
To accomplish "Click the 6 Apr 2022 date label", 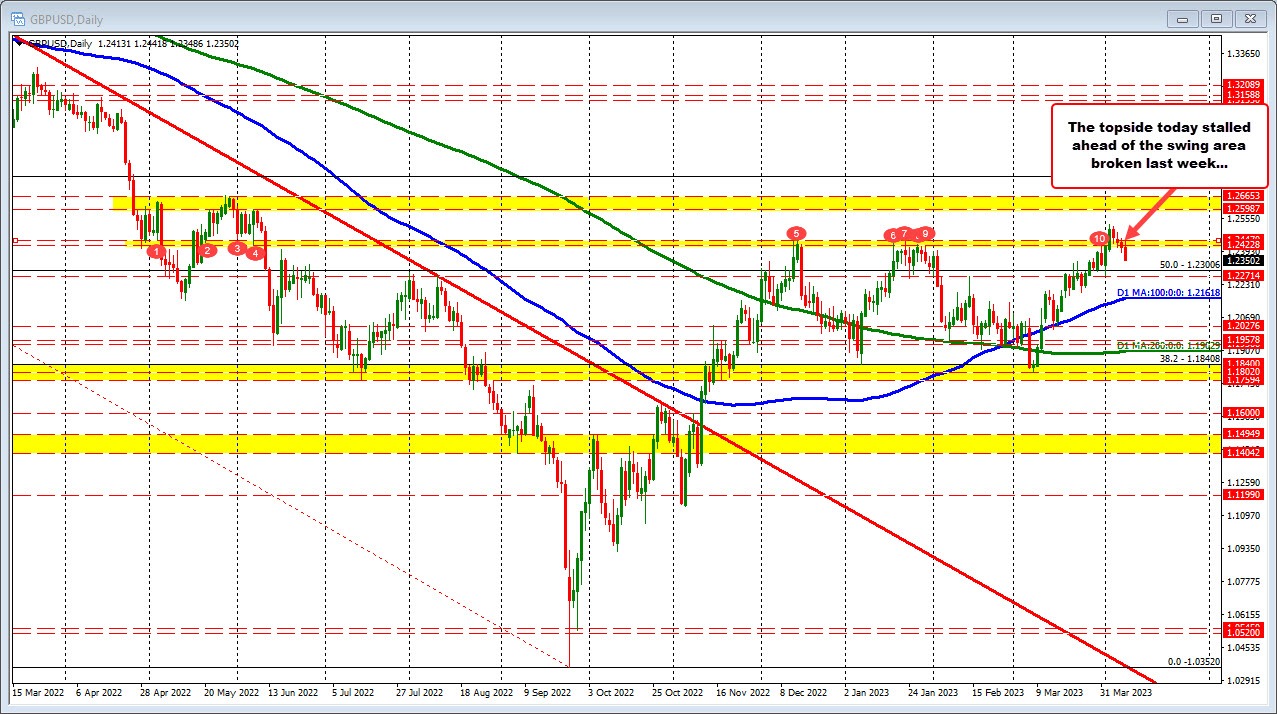I will (98, 691).
